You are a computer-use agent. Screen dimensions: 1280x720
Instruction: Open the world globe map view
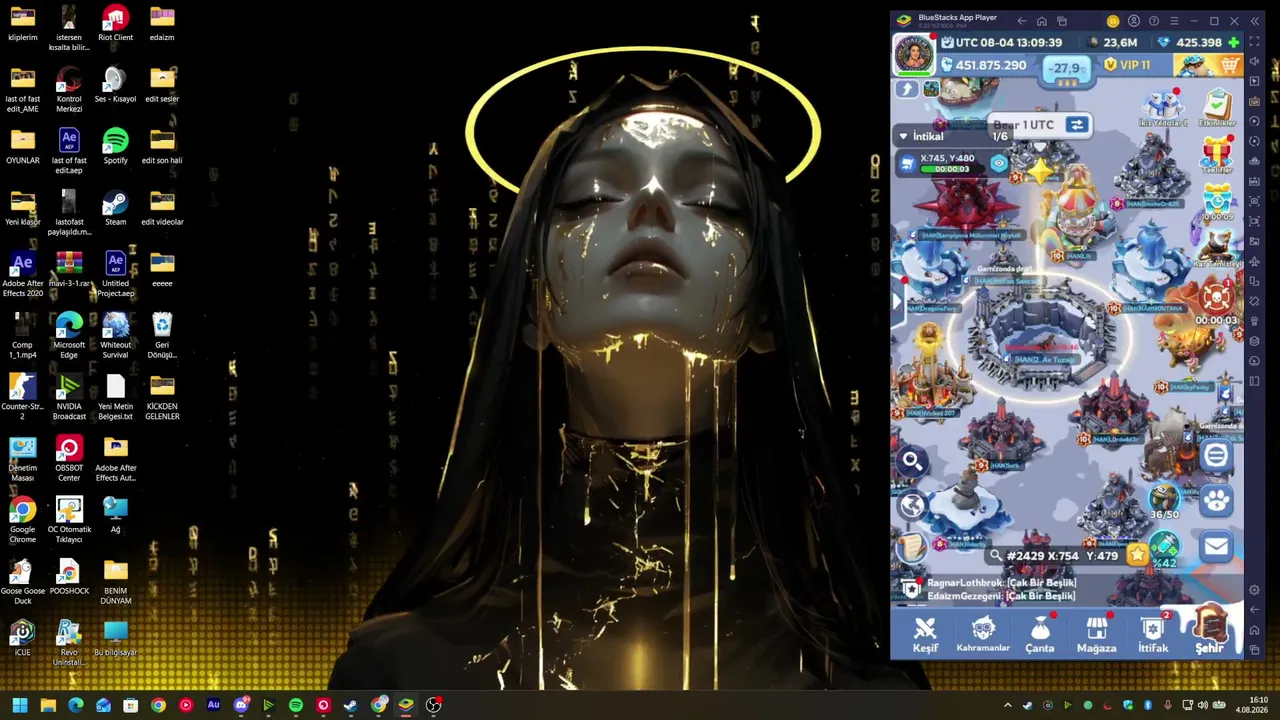[911, 505]
